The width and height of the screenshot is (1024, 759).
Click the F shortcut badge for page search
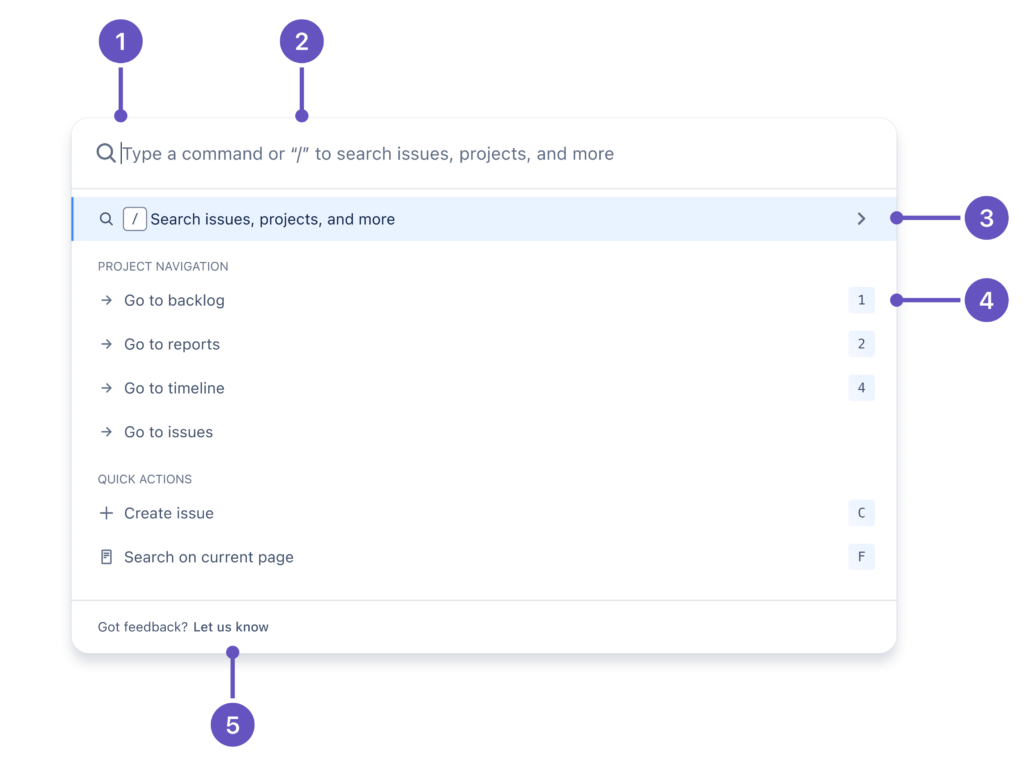pos(861,557)
